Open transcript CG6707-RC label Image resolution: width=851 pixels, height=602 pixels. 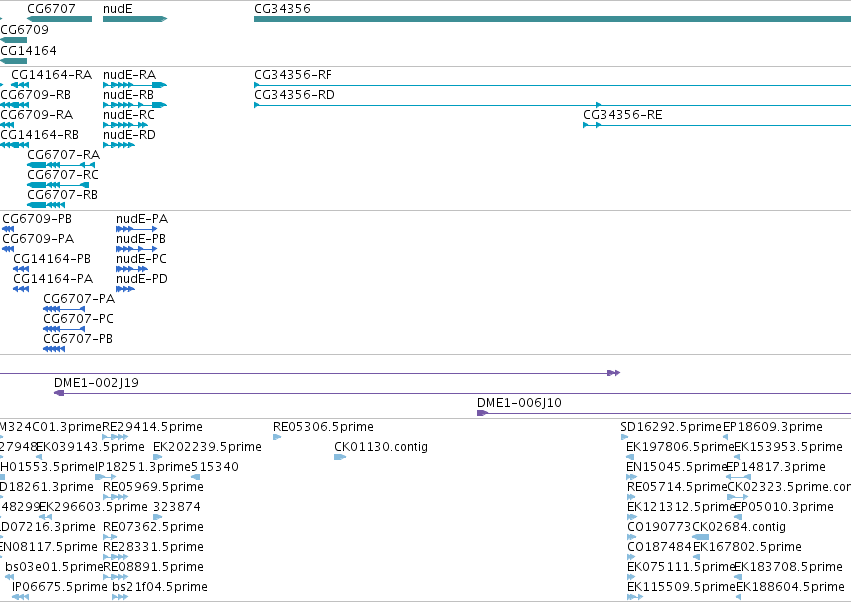63,175
